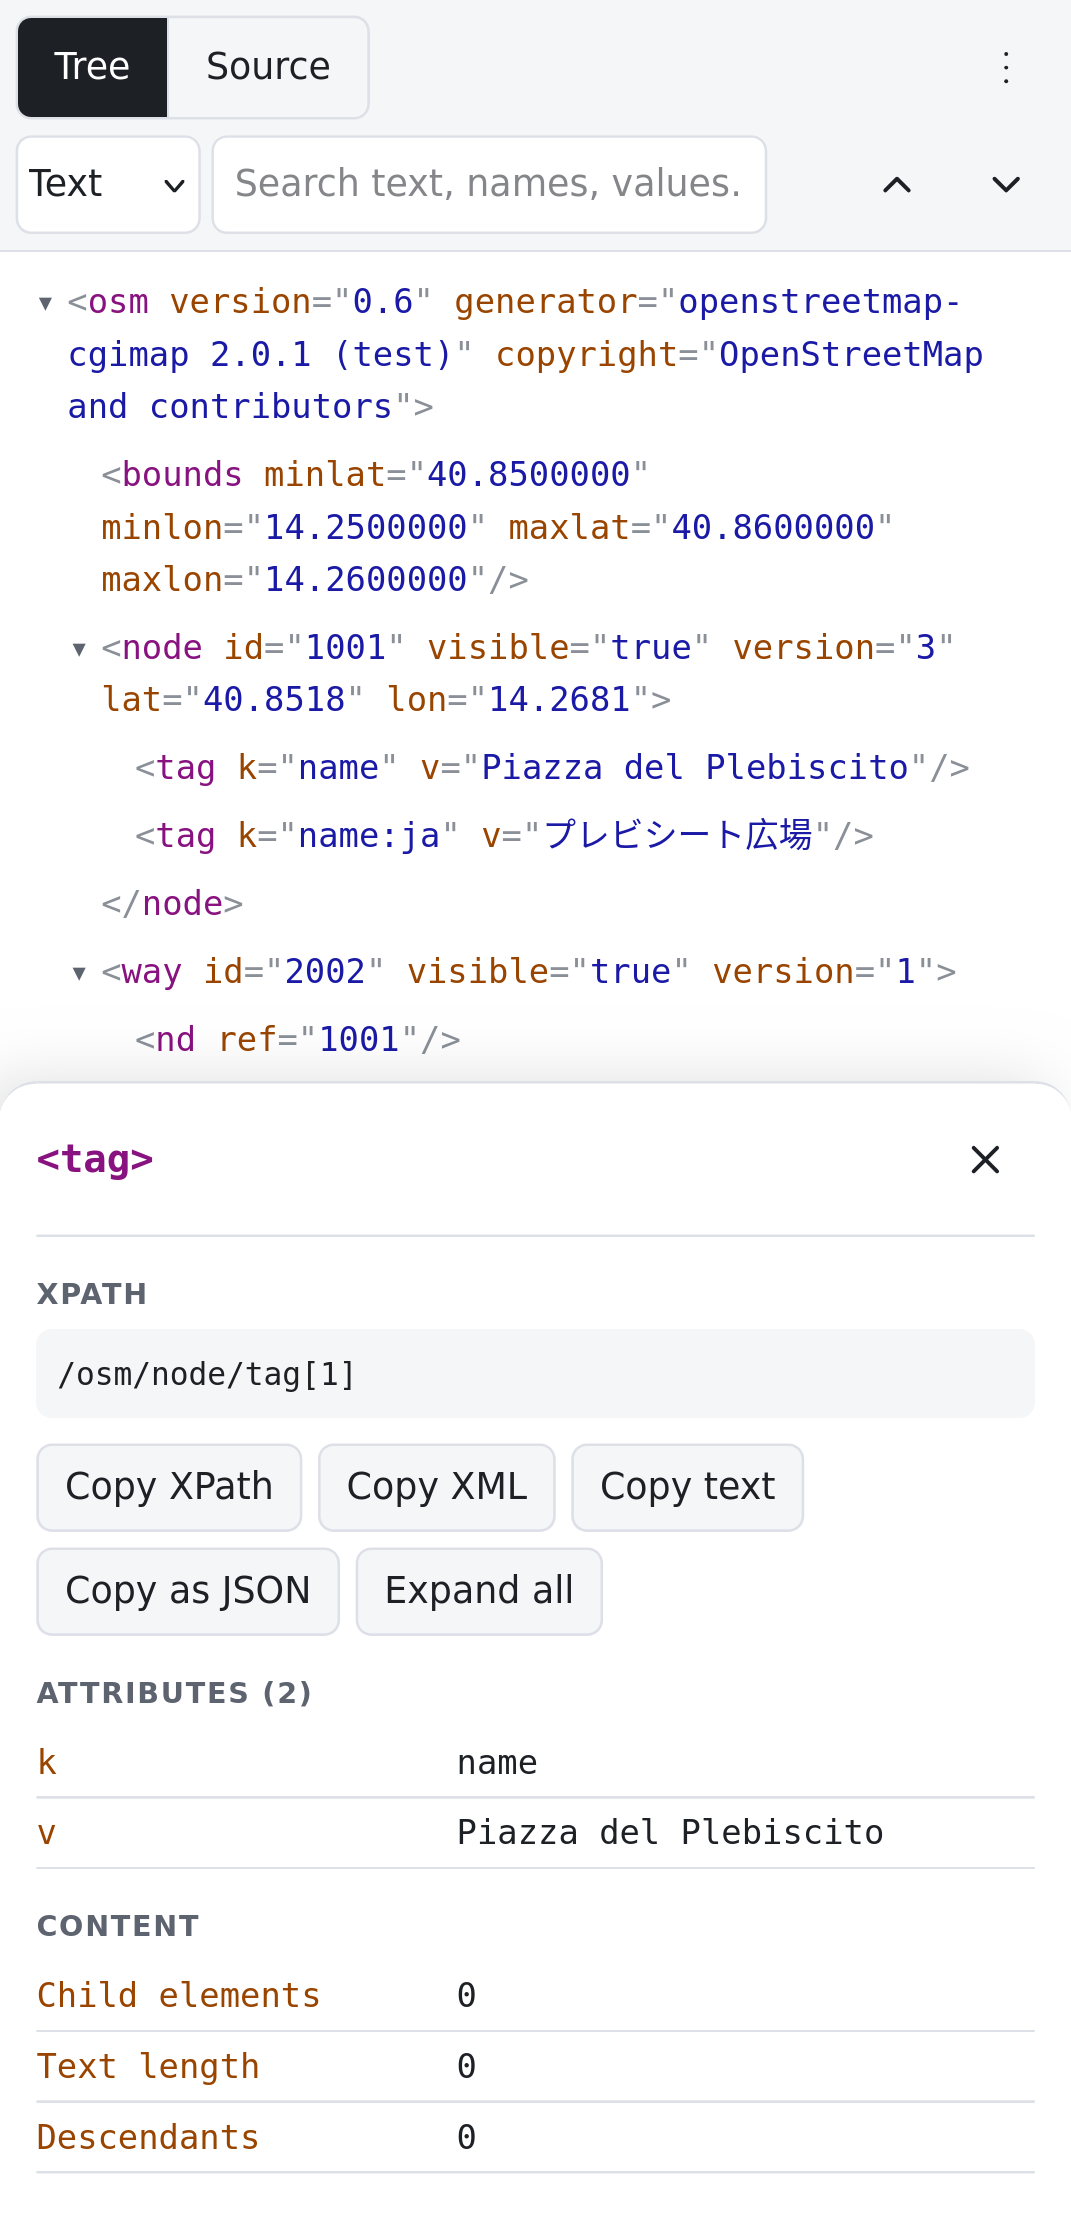
Task: Close the tag details panel
Action: pyautogui.click(x=985, y=1160)
